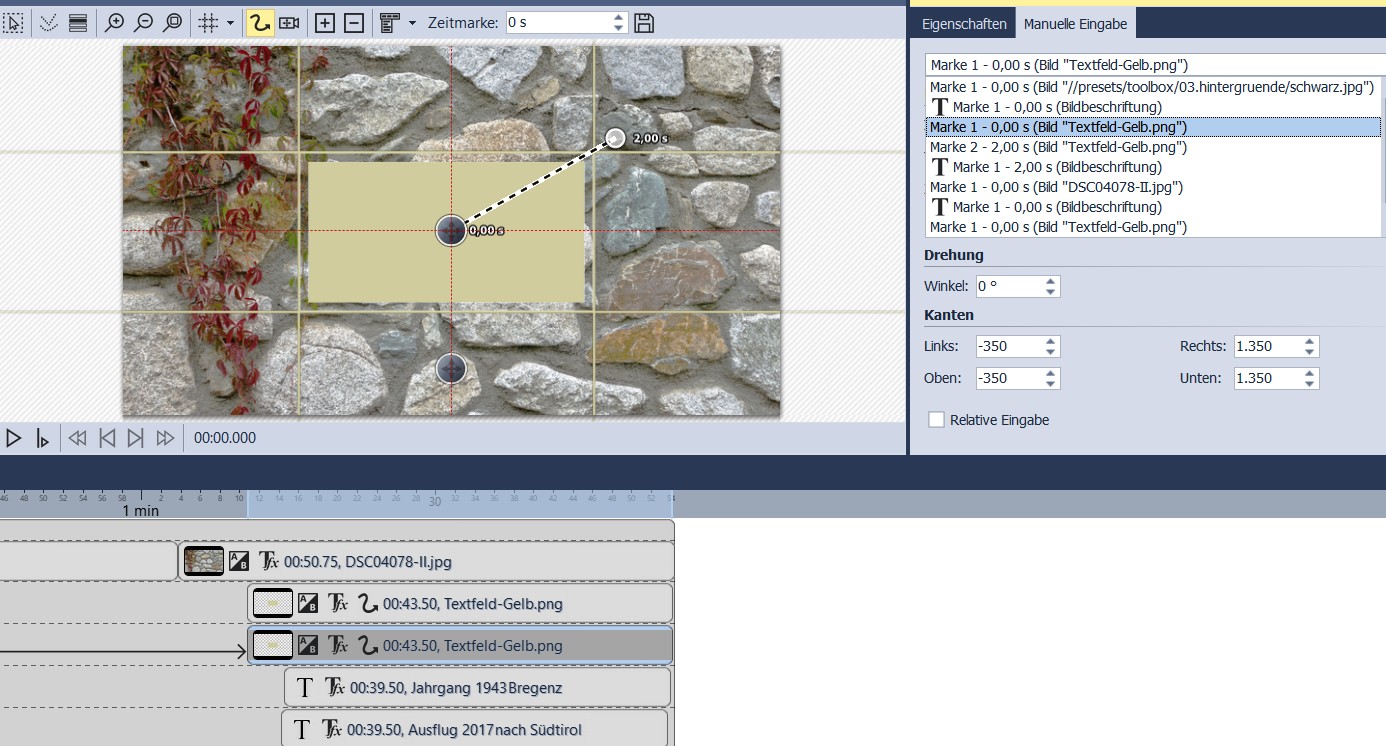
Task: Click the zoom in magnifier icon
Action: tap(115, 23)
